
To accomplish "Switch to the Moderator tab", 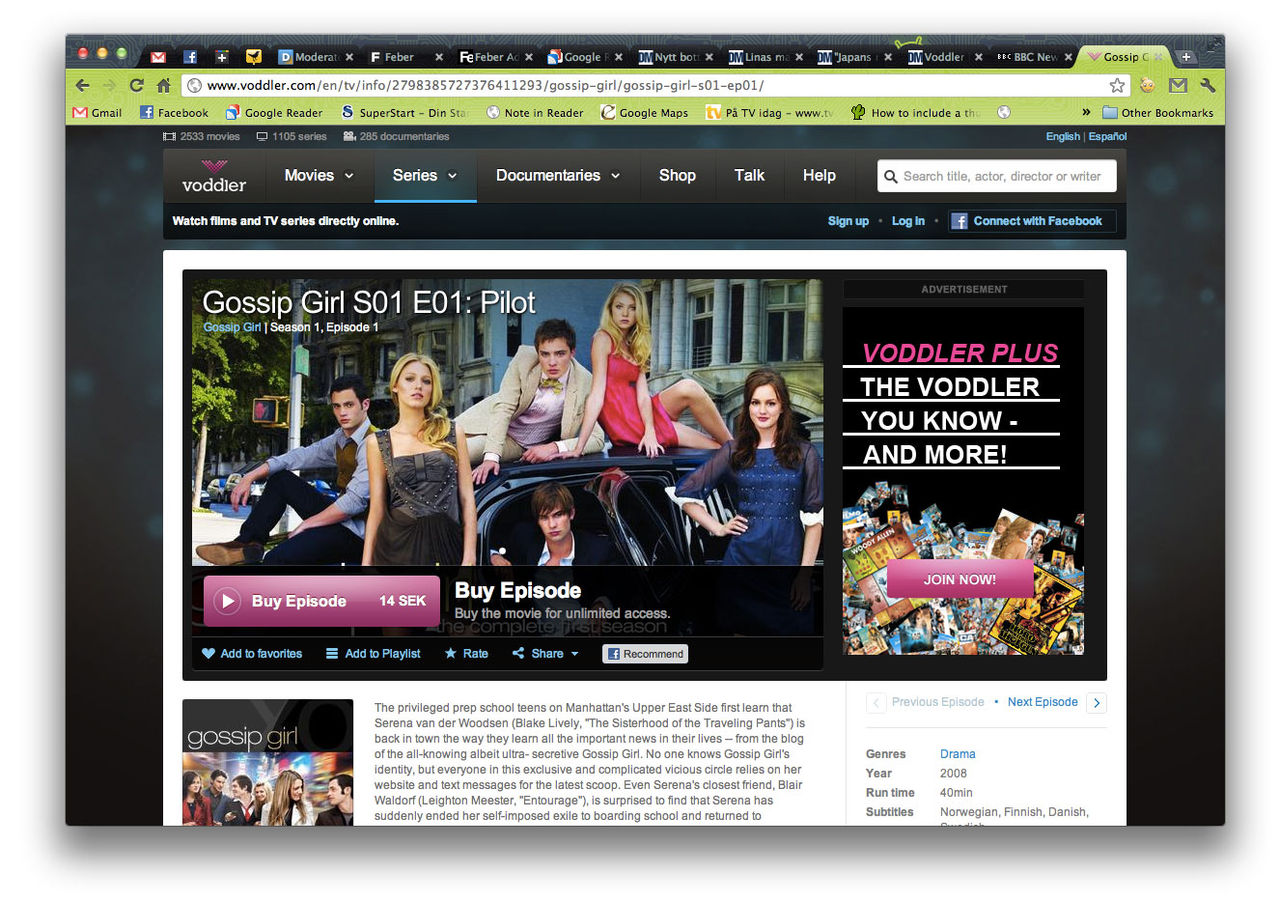I will [x=313, y=57].
